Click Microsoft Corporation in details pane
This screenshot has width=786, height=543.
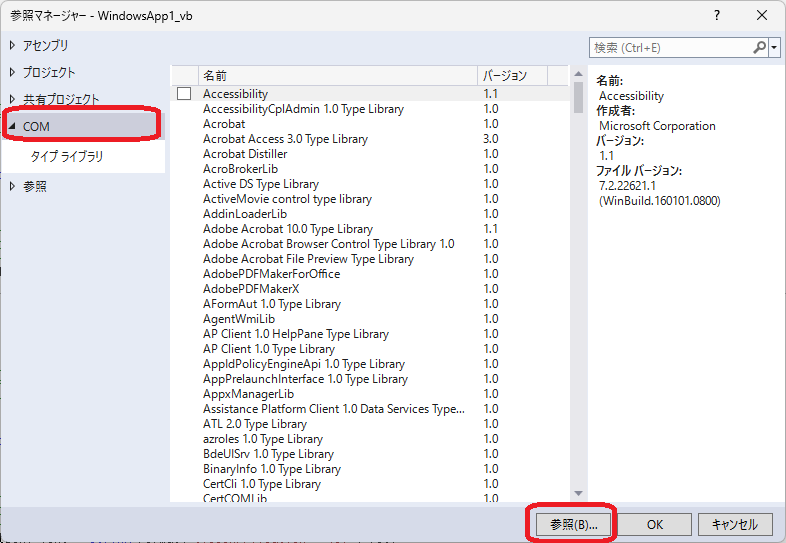pos(657,126)
